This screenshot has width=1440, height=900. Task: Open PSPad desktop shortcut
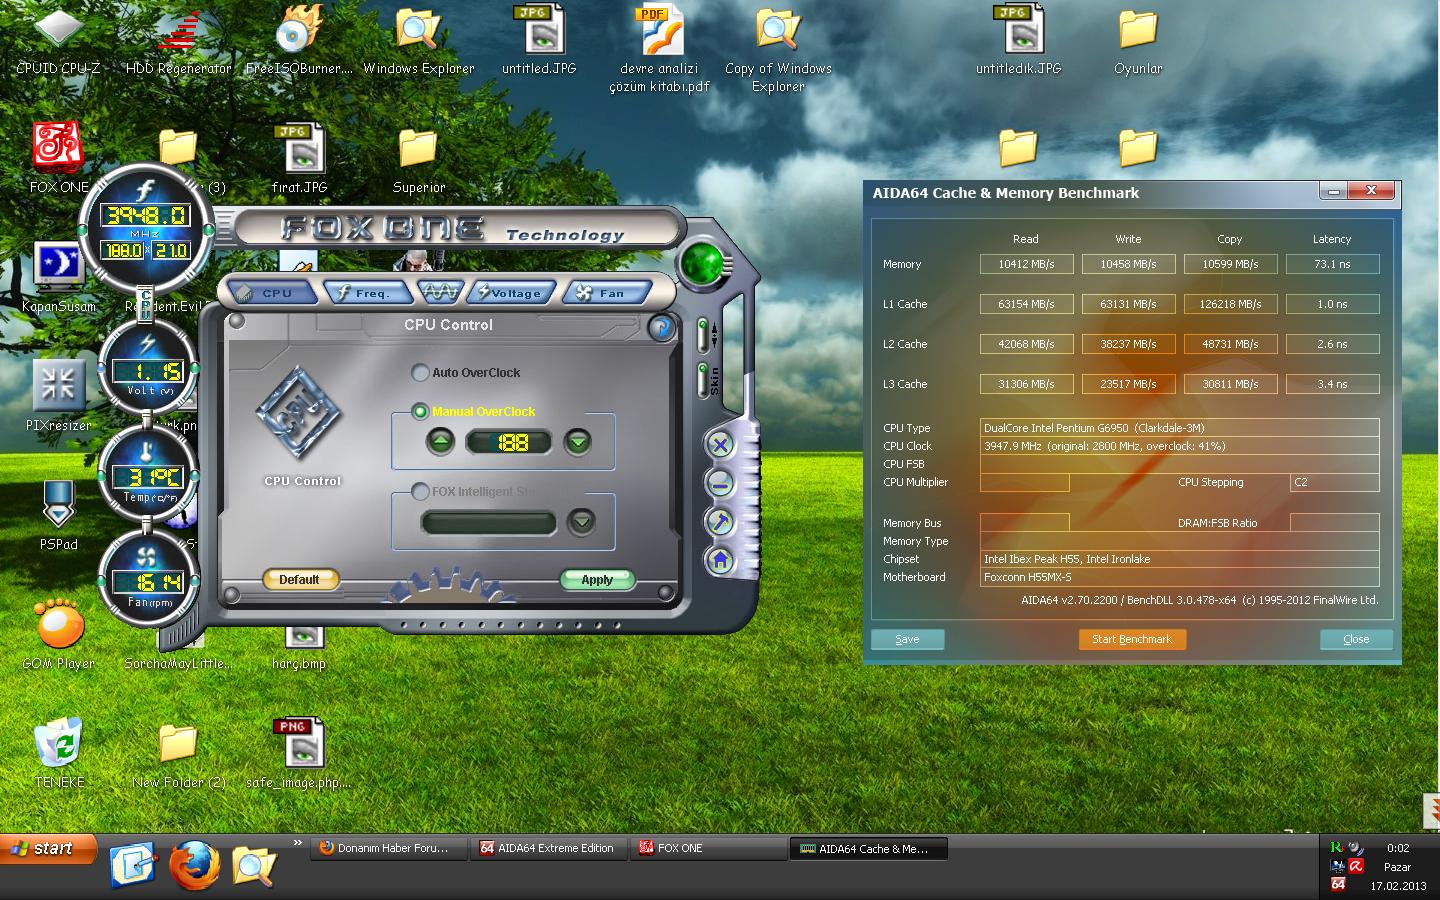pyautogui.click(x=58, y=515)
